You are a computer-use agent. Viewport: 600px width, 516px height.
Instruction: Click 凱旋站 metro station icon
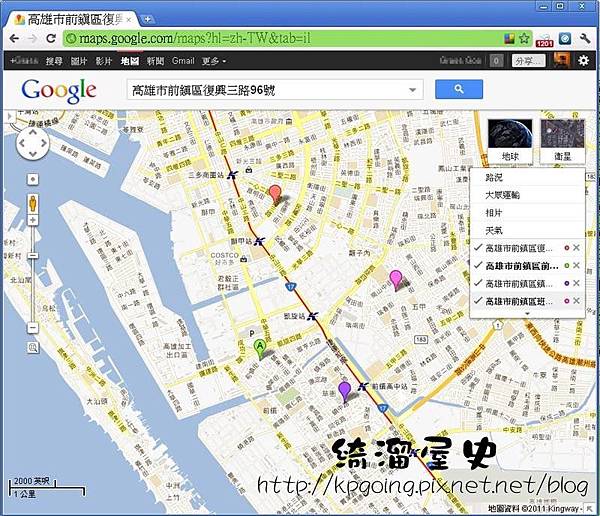pos(312,316)
